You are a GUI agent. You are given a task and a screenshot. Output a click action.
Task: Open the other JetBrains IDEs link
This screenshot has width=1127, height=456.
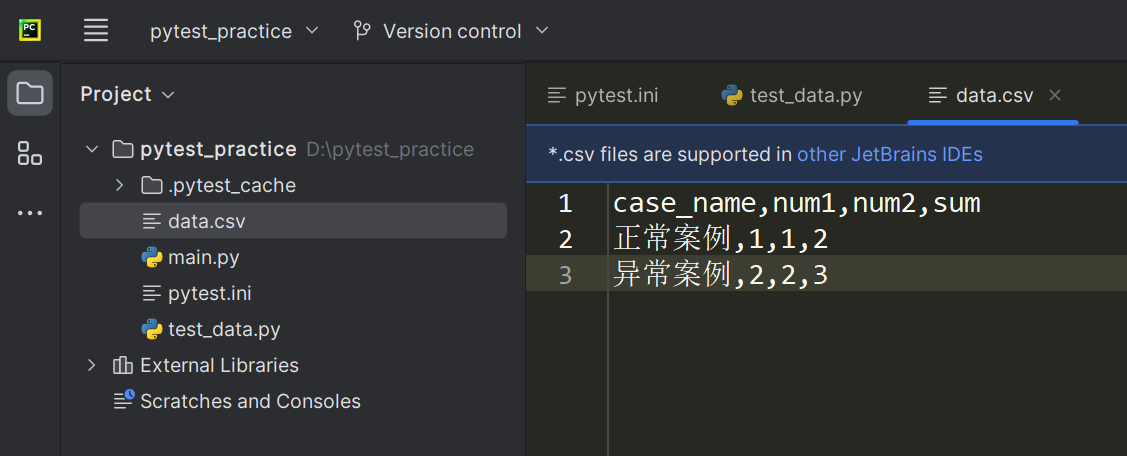tap(889, 155)
